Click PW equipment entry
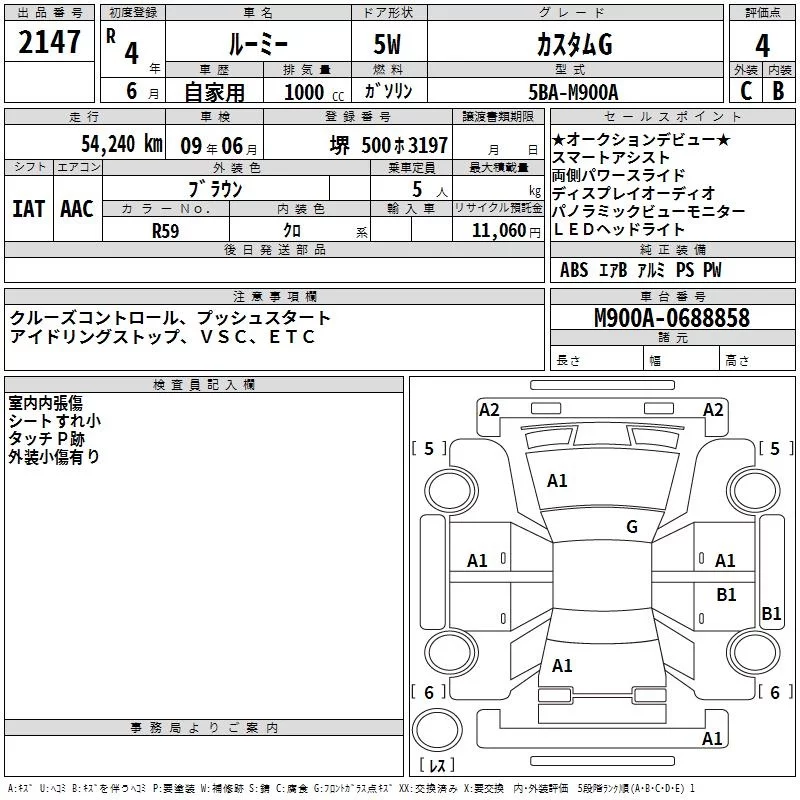The height and width of the screenshot is (800, 800). [x=713, y=270]
